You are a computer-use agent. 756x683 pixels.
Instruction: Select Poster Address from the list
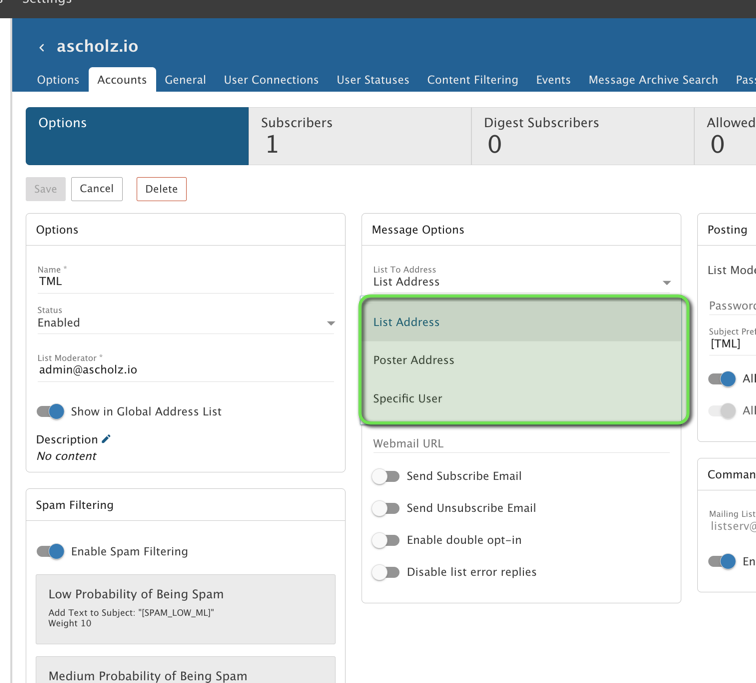pyautogui.click(x=414, y=360)
